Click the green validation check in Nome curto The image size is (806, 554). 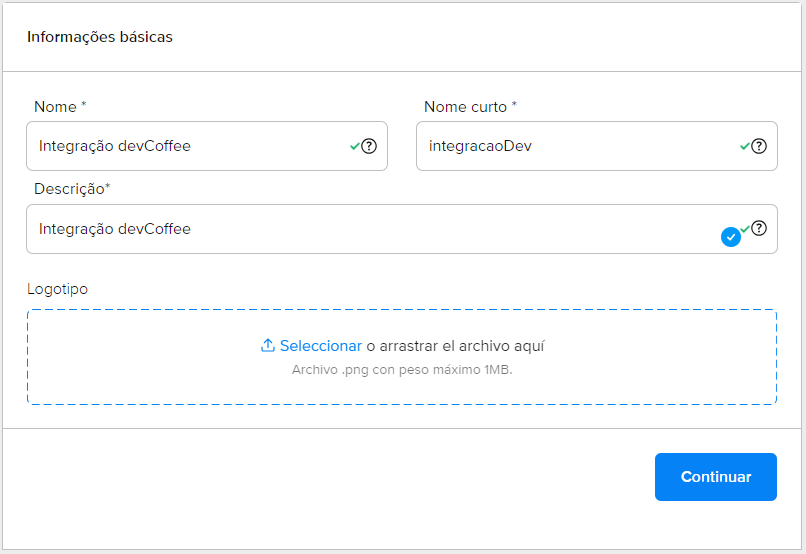pyautogui.click(x=744, y=146)
